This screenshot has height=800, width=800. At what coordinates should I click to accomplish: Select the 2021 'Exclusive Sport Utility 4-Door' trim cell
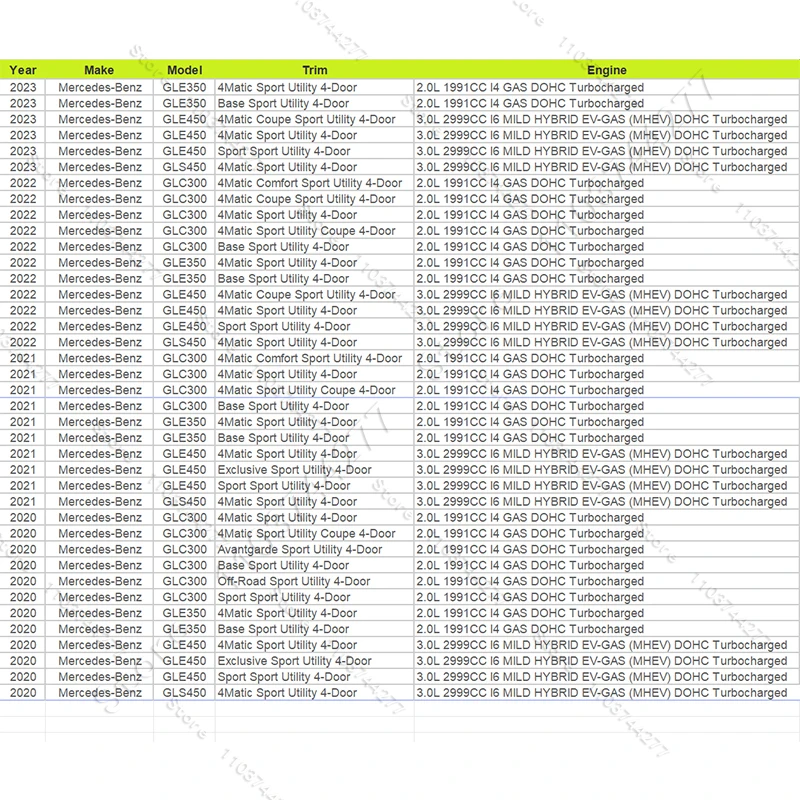314,470
